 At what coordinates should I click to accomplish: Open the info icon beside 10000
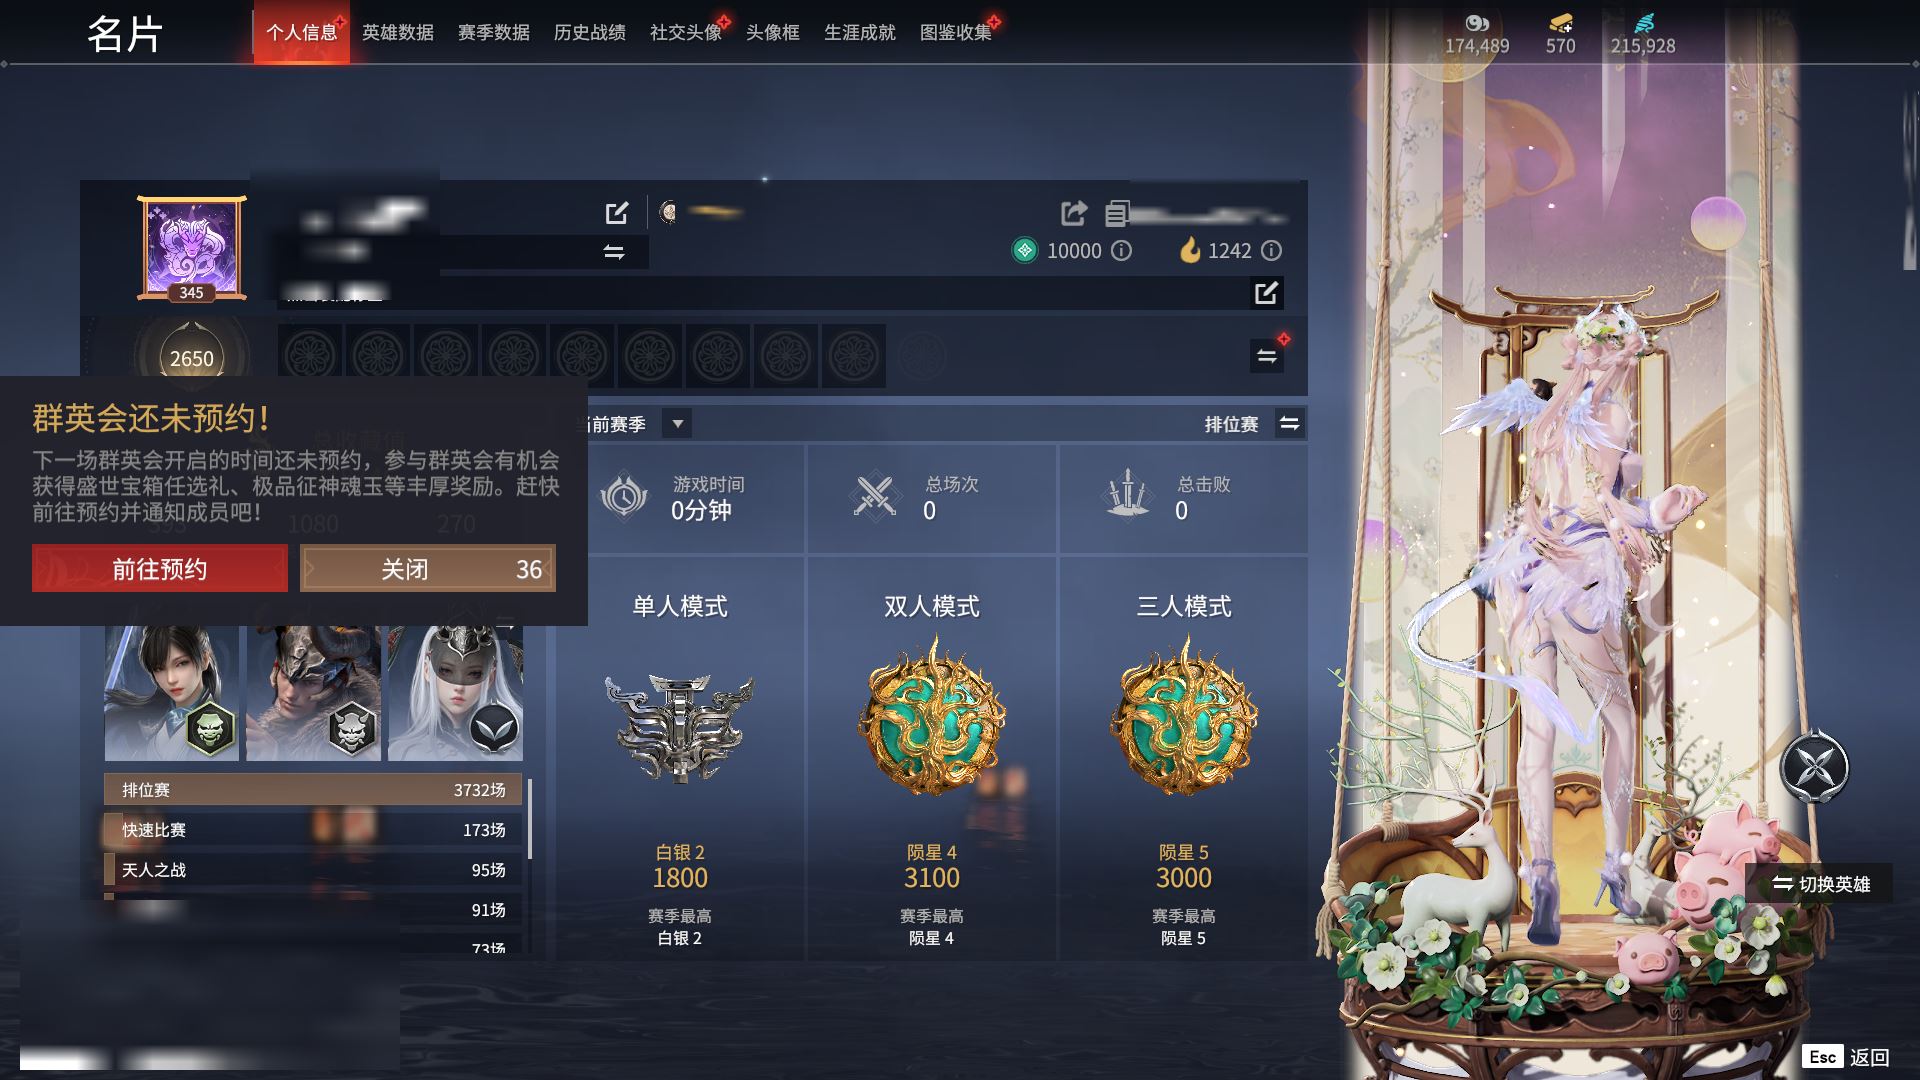pyautogui.click(x=1122, y=251)
